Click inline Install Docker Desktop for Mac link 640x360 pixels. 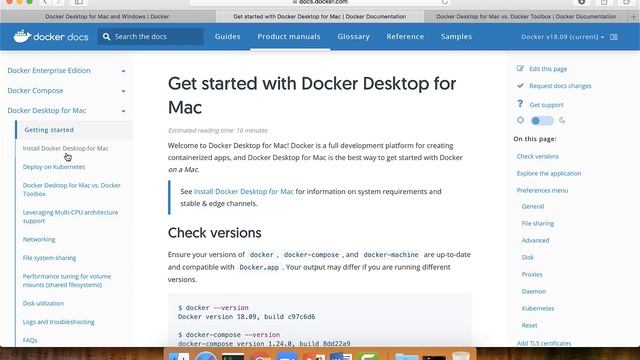pos(244,191)
